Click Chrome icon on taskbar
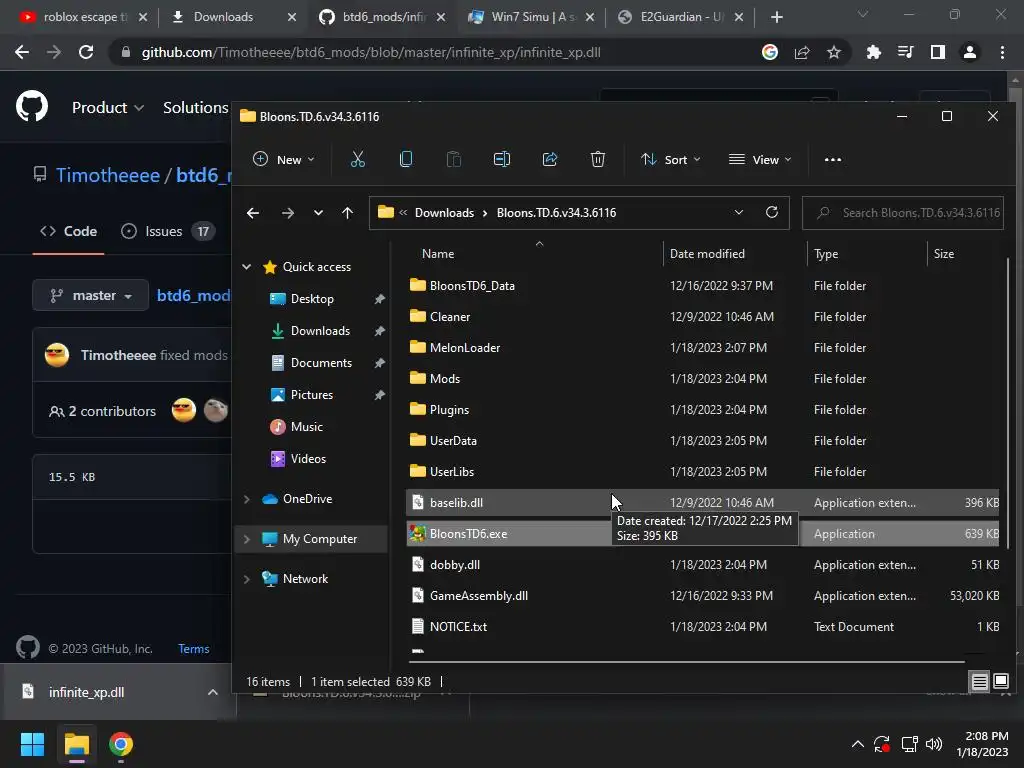Viewport: 1024px width, 768px height. 121,744
